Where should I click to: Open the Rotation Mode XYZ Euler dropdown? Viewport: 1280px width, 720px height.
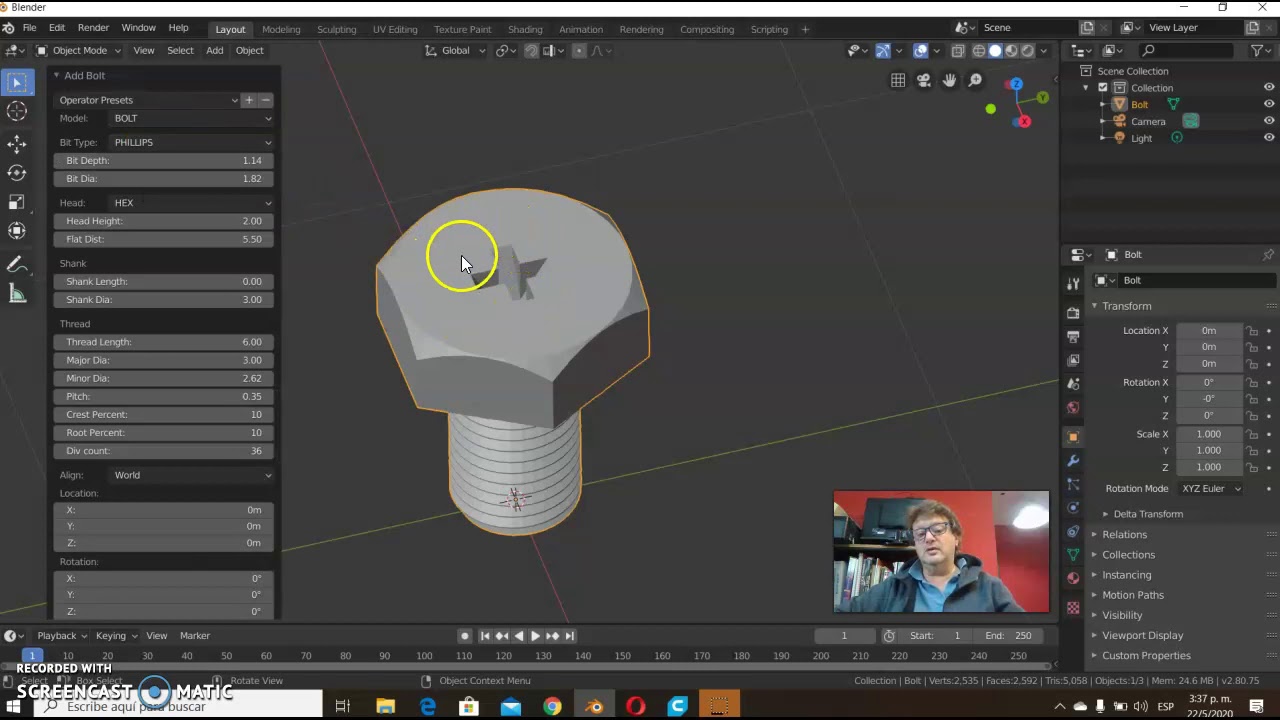pyautogui.click(x=1211, y=489)
